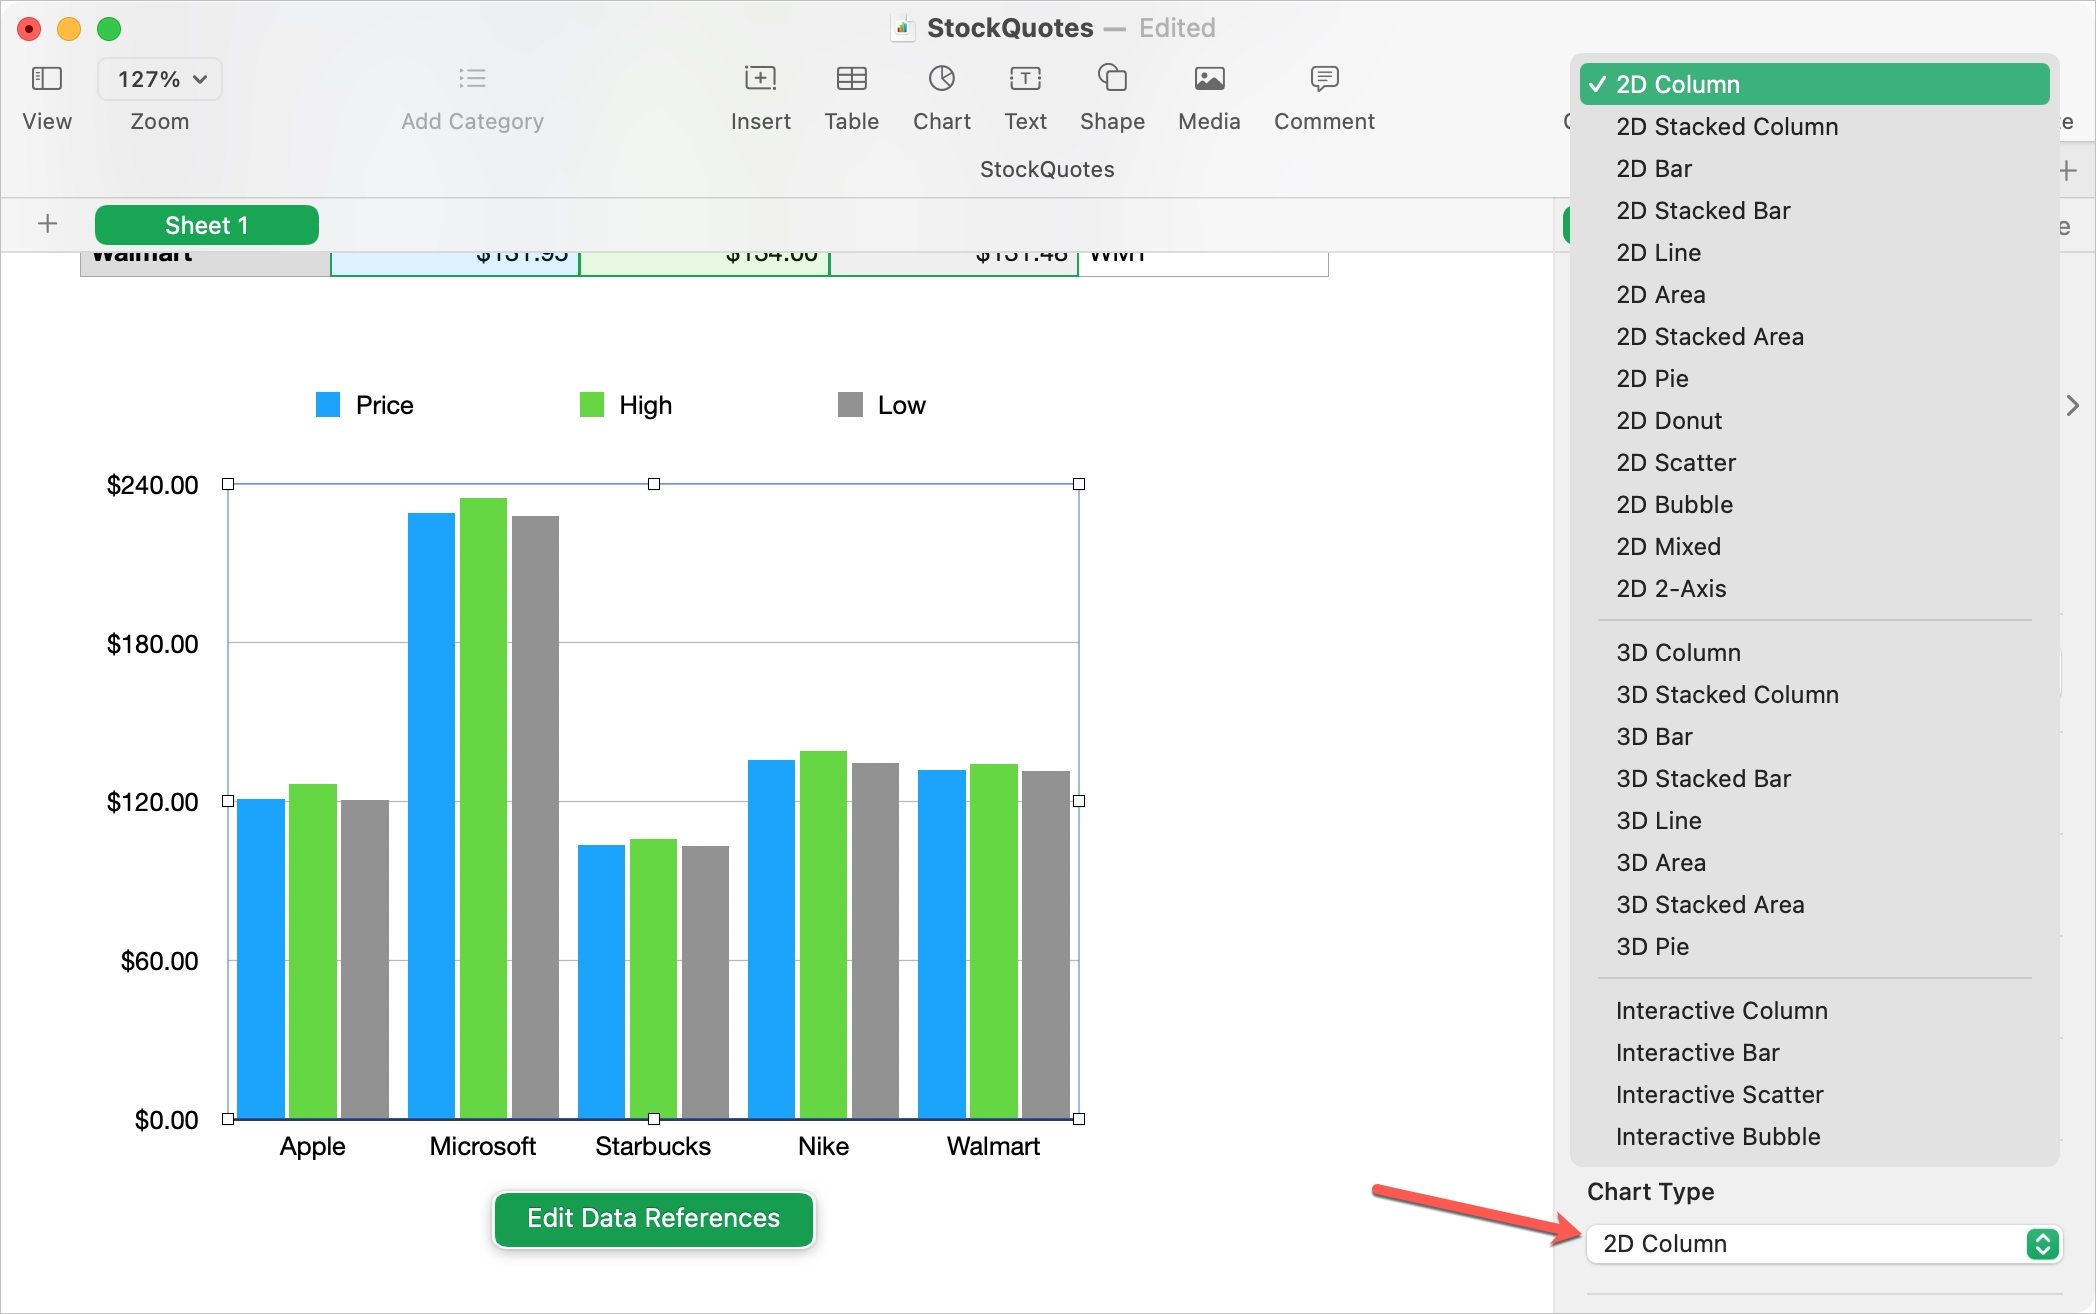
Task: Open the View sidebar options
Action: pos(47,79)
